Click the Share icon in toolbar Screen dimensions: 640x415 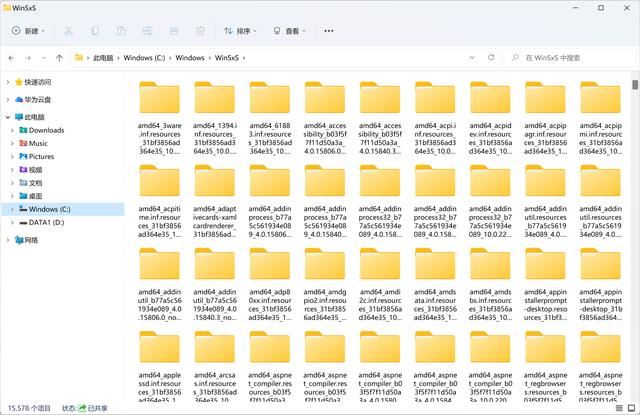tap(174, 31)
